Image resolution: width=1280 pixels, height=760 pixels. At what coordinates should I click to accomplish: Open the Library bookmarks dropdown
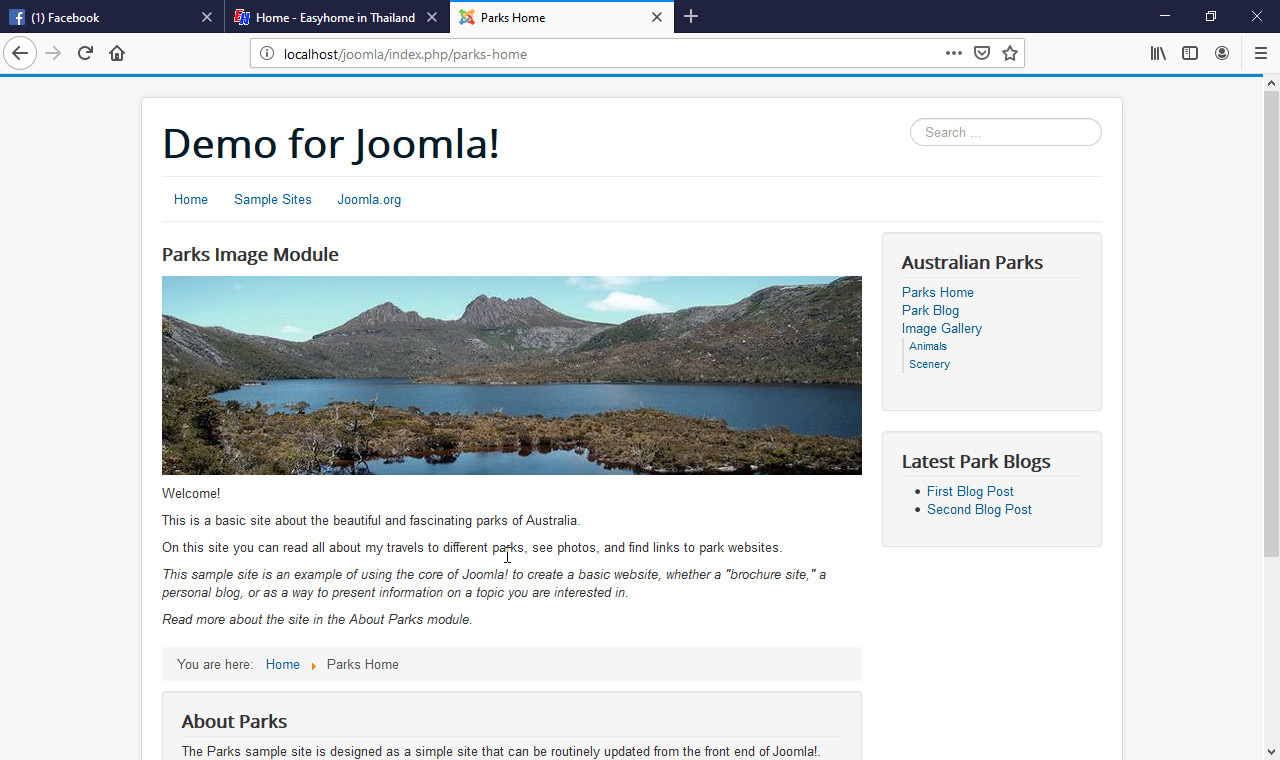(x=1157, y=53)
